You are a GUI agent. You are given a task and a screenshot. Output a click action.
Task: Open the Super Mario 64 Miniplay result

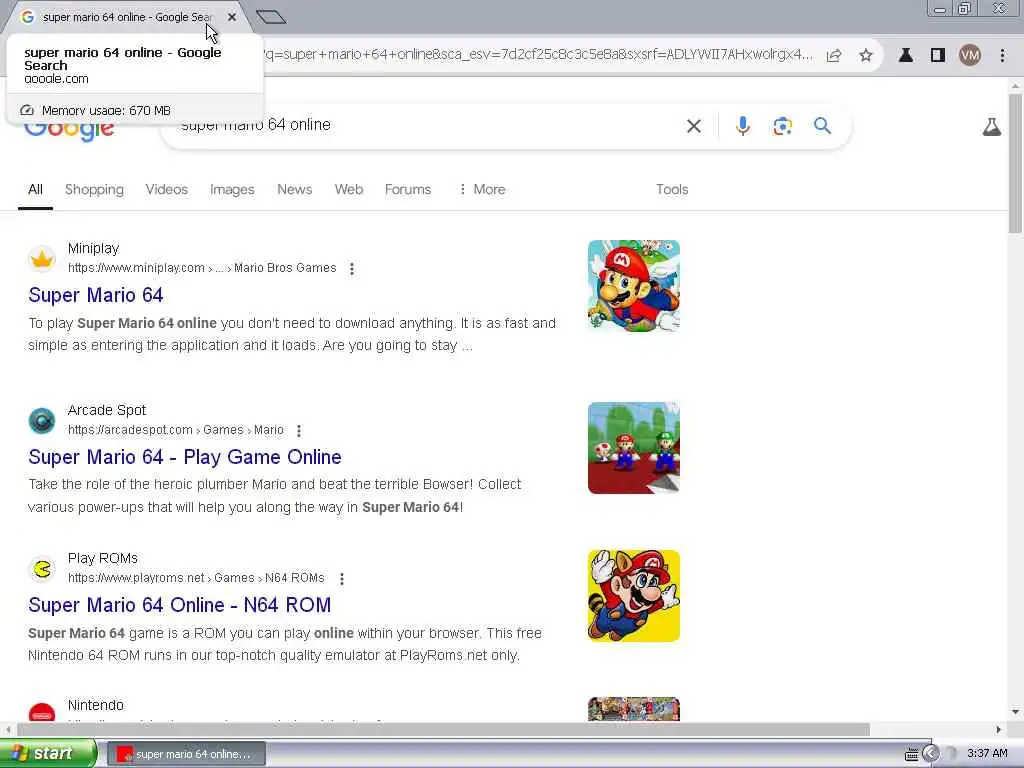(95, 295)
